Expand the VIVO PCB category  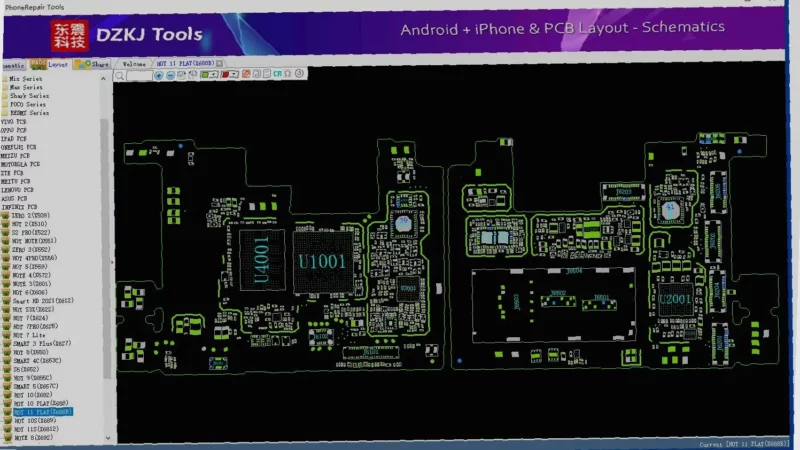tap(13, 122)
